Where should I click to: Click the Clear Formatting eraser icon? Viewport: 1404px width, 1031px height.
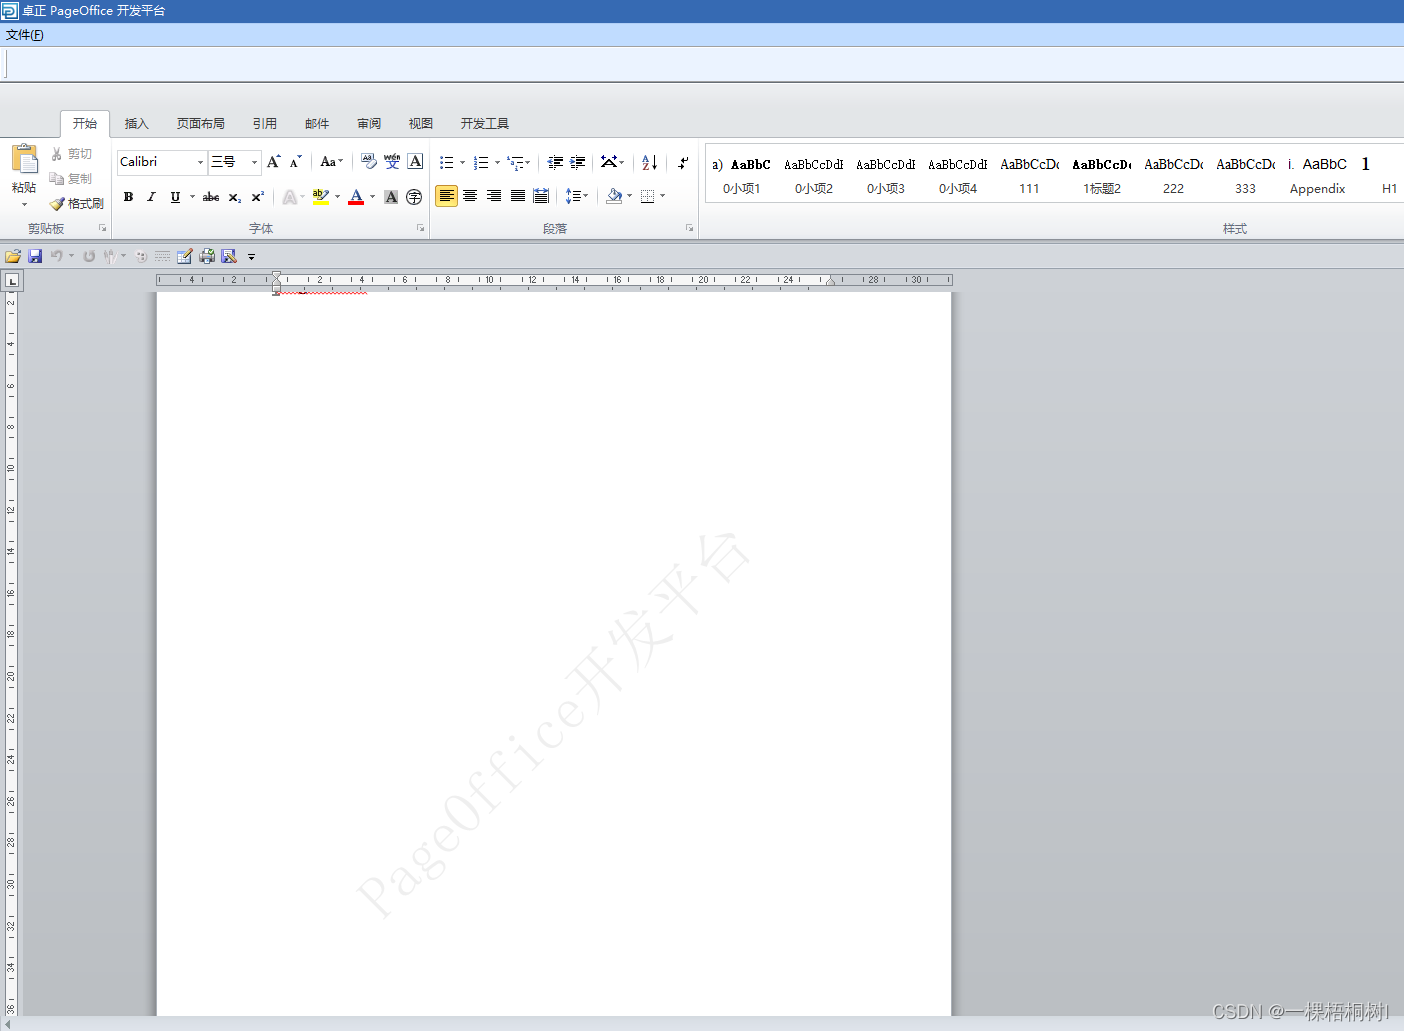[369, 162]
